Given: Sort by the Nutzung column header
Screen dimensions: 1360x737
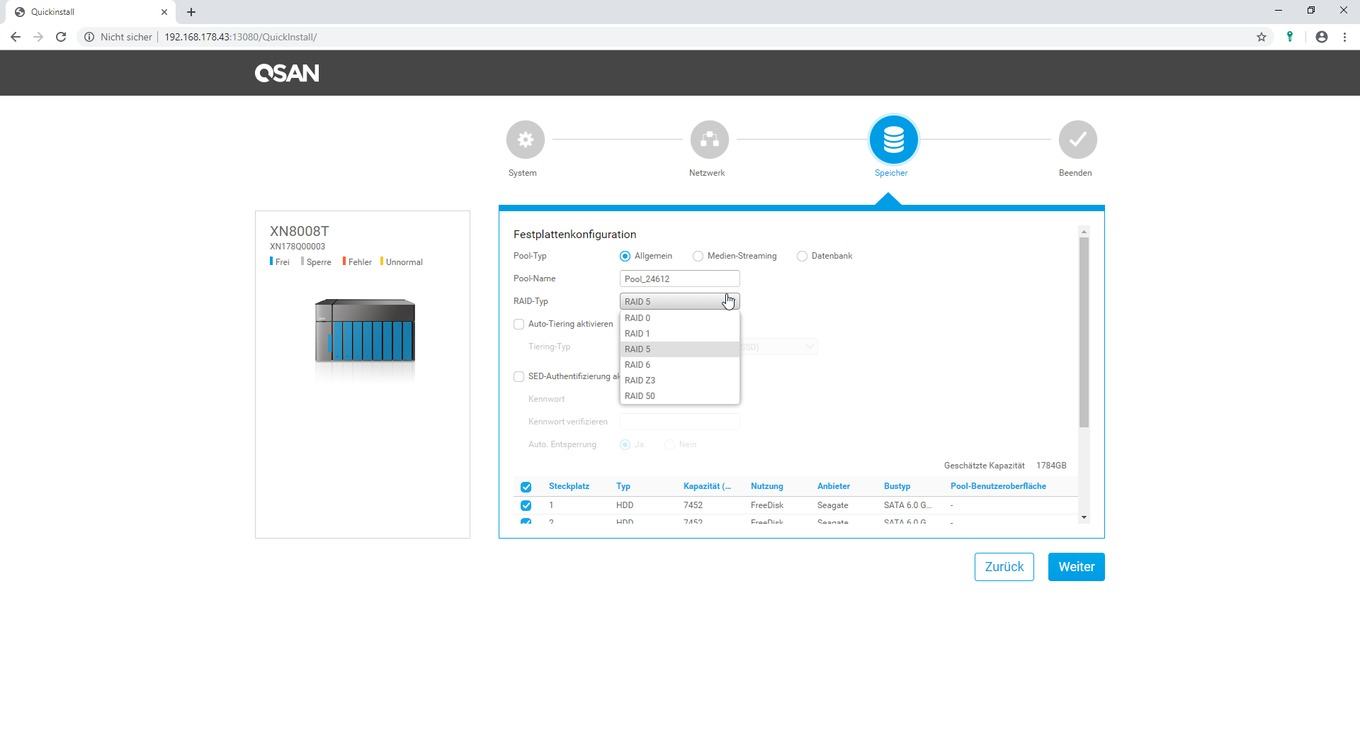Looking at the screenshot, I should (767, 486).
